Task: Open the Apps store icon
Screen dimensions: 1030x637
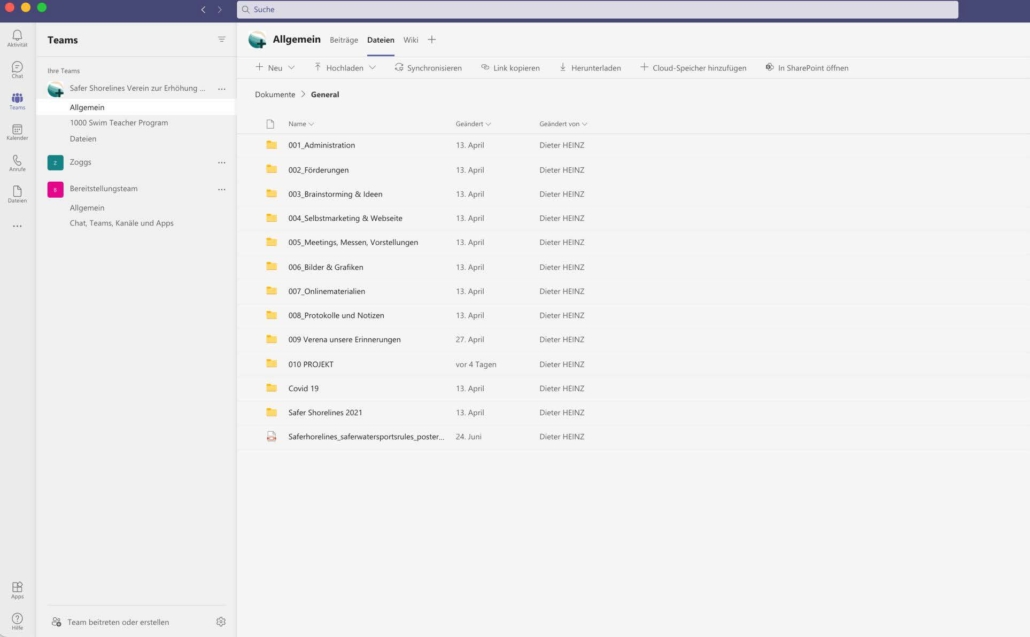Action: tap(17, 589)
